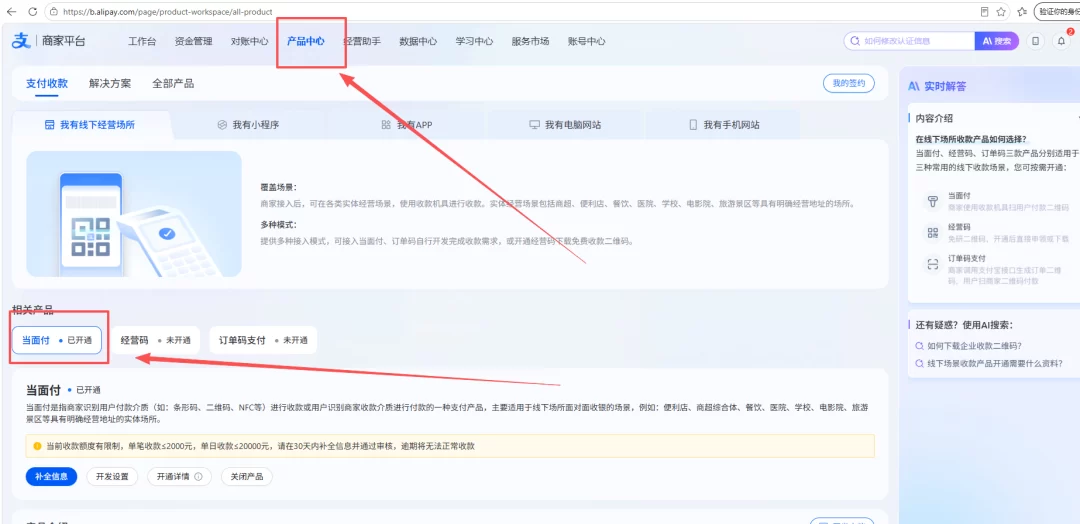The width and height of the screenshot is (1080, 524).
Task: Go back with the browser back arrow
Action: [11, 12]
